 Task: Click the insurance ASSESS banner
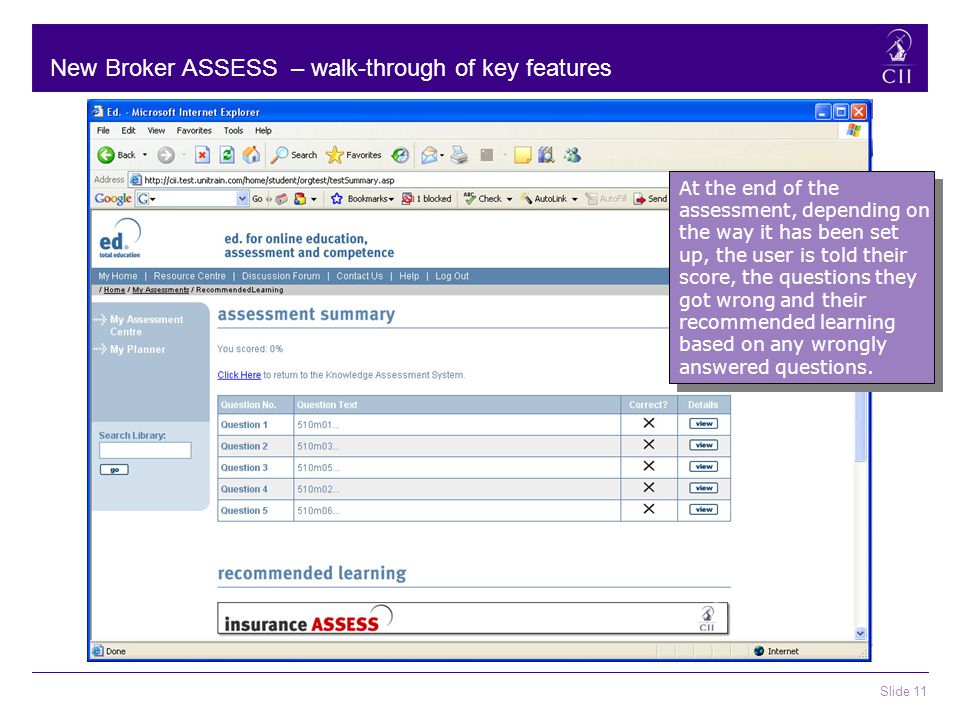tap(473, 618)
